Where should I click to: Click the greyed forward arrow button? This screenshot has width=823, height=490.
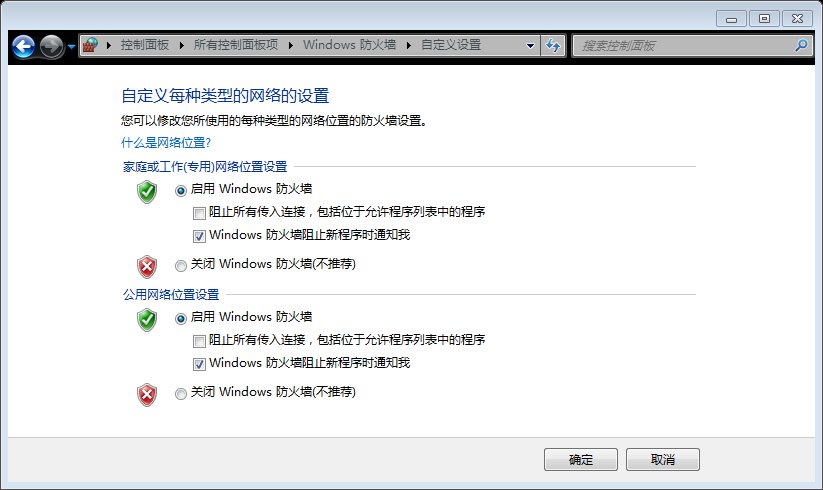pos(51,46)
